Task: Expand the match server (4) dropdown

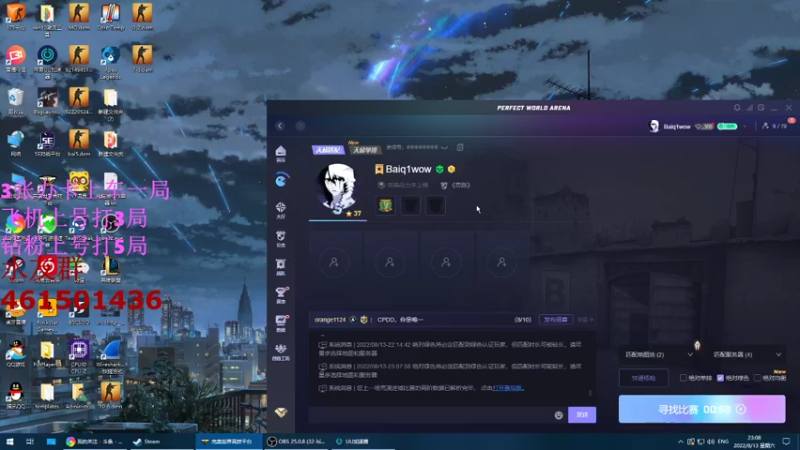Action: [747, 355]
